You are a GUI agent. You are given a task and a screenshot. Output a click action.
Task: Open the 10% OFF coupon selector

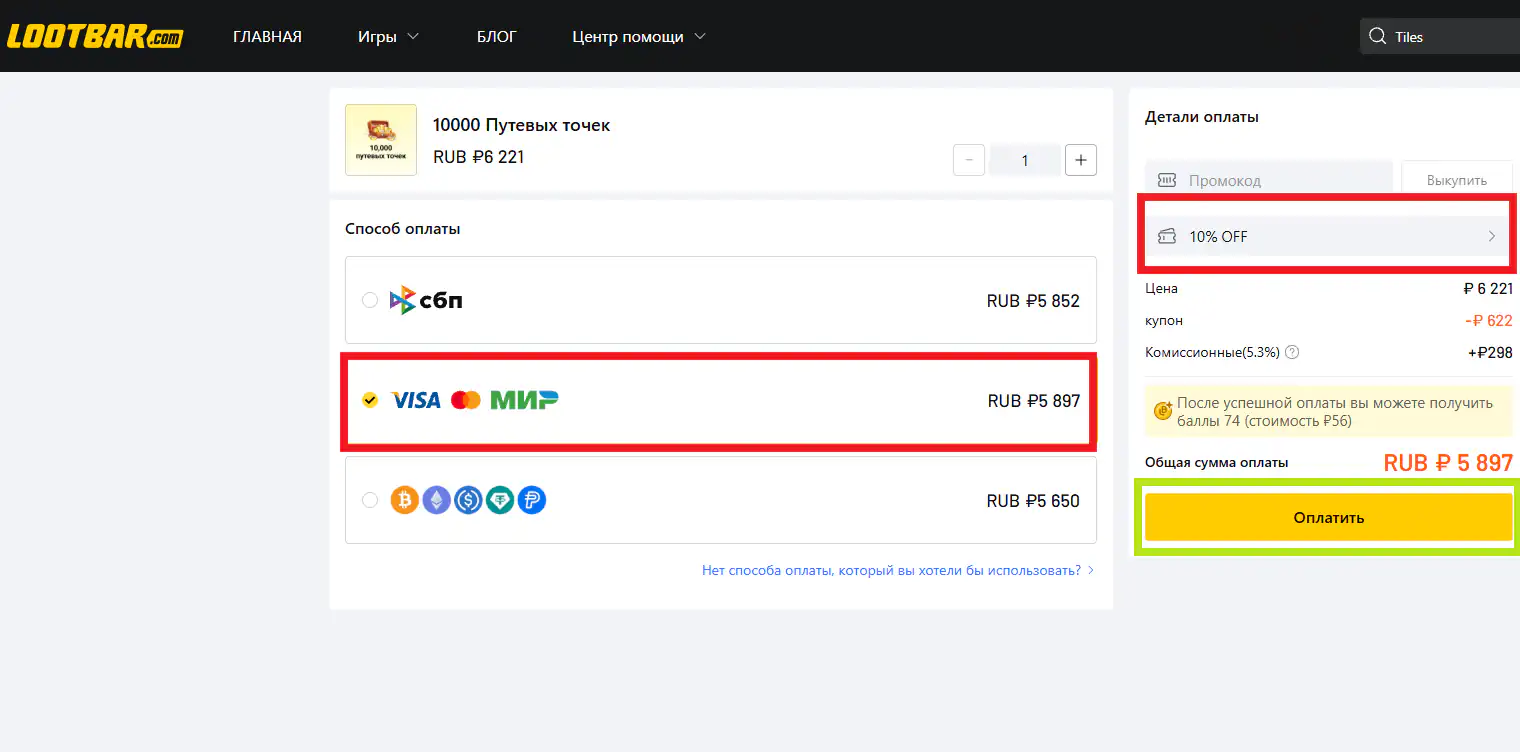pos(1328,237)
